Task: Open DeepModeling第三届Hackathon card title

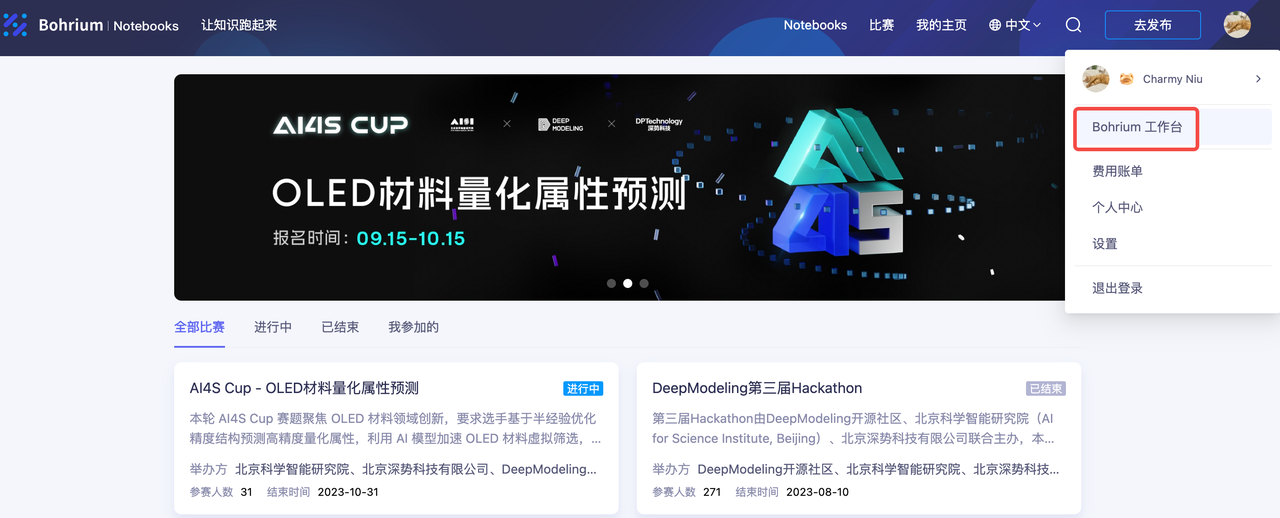Action: click(757, 388)
